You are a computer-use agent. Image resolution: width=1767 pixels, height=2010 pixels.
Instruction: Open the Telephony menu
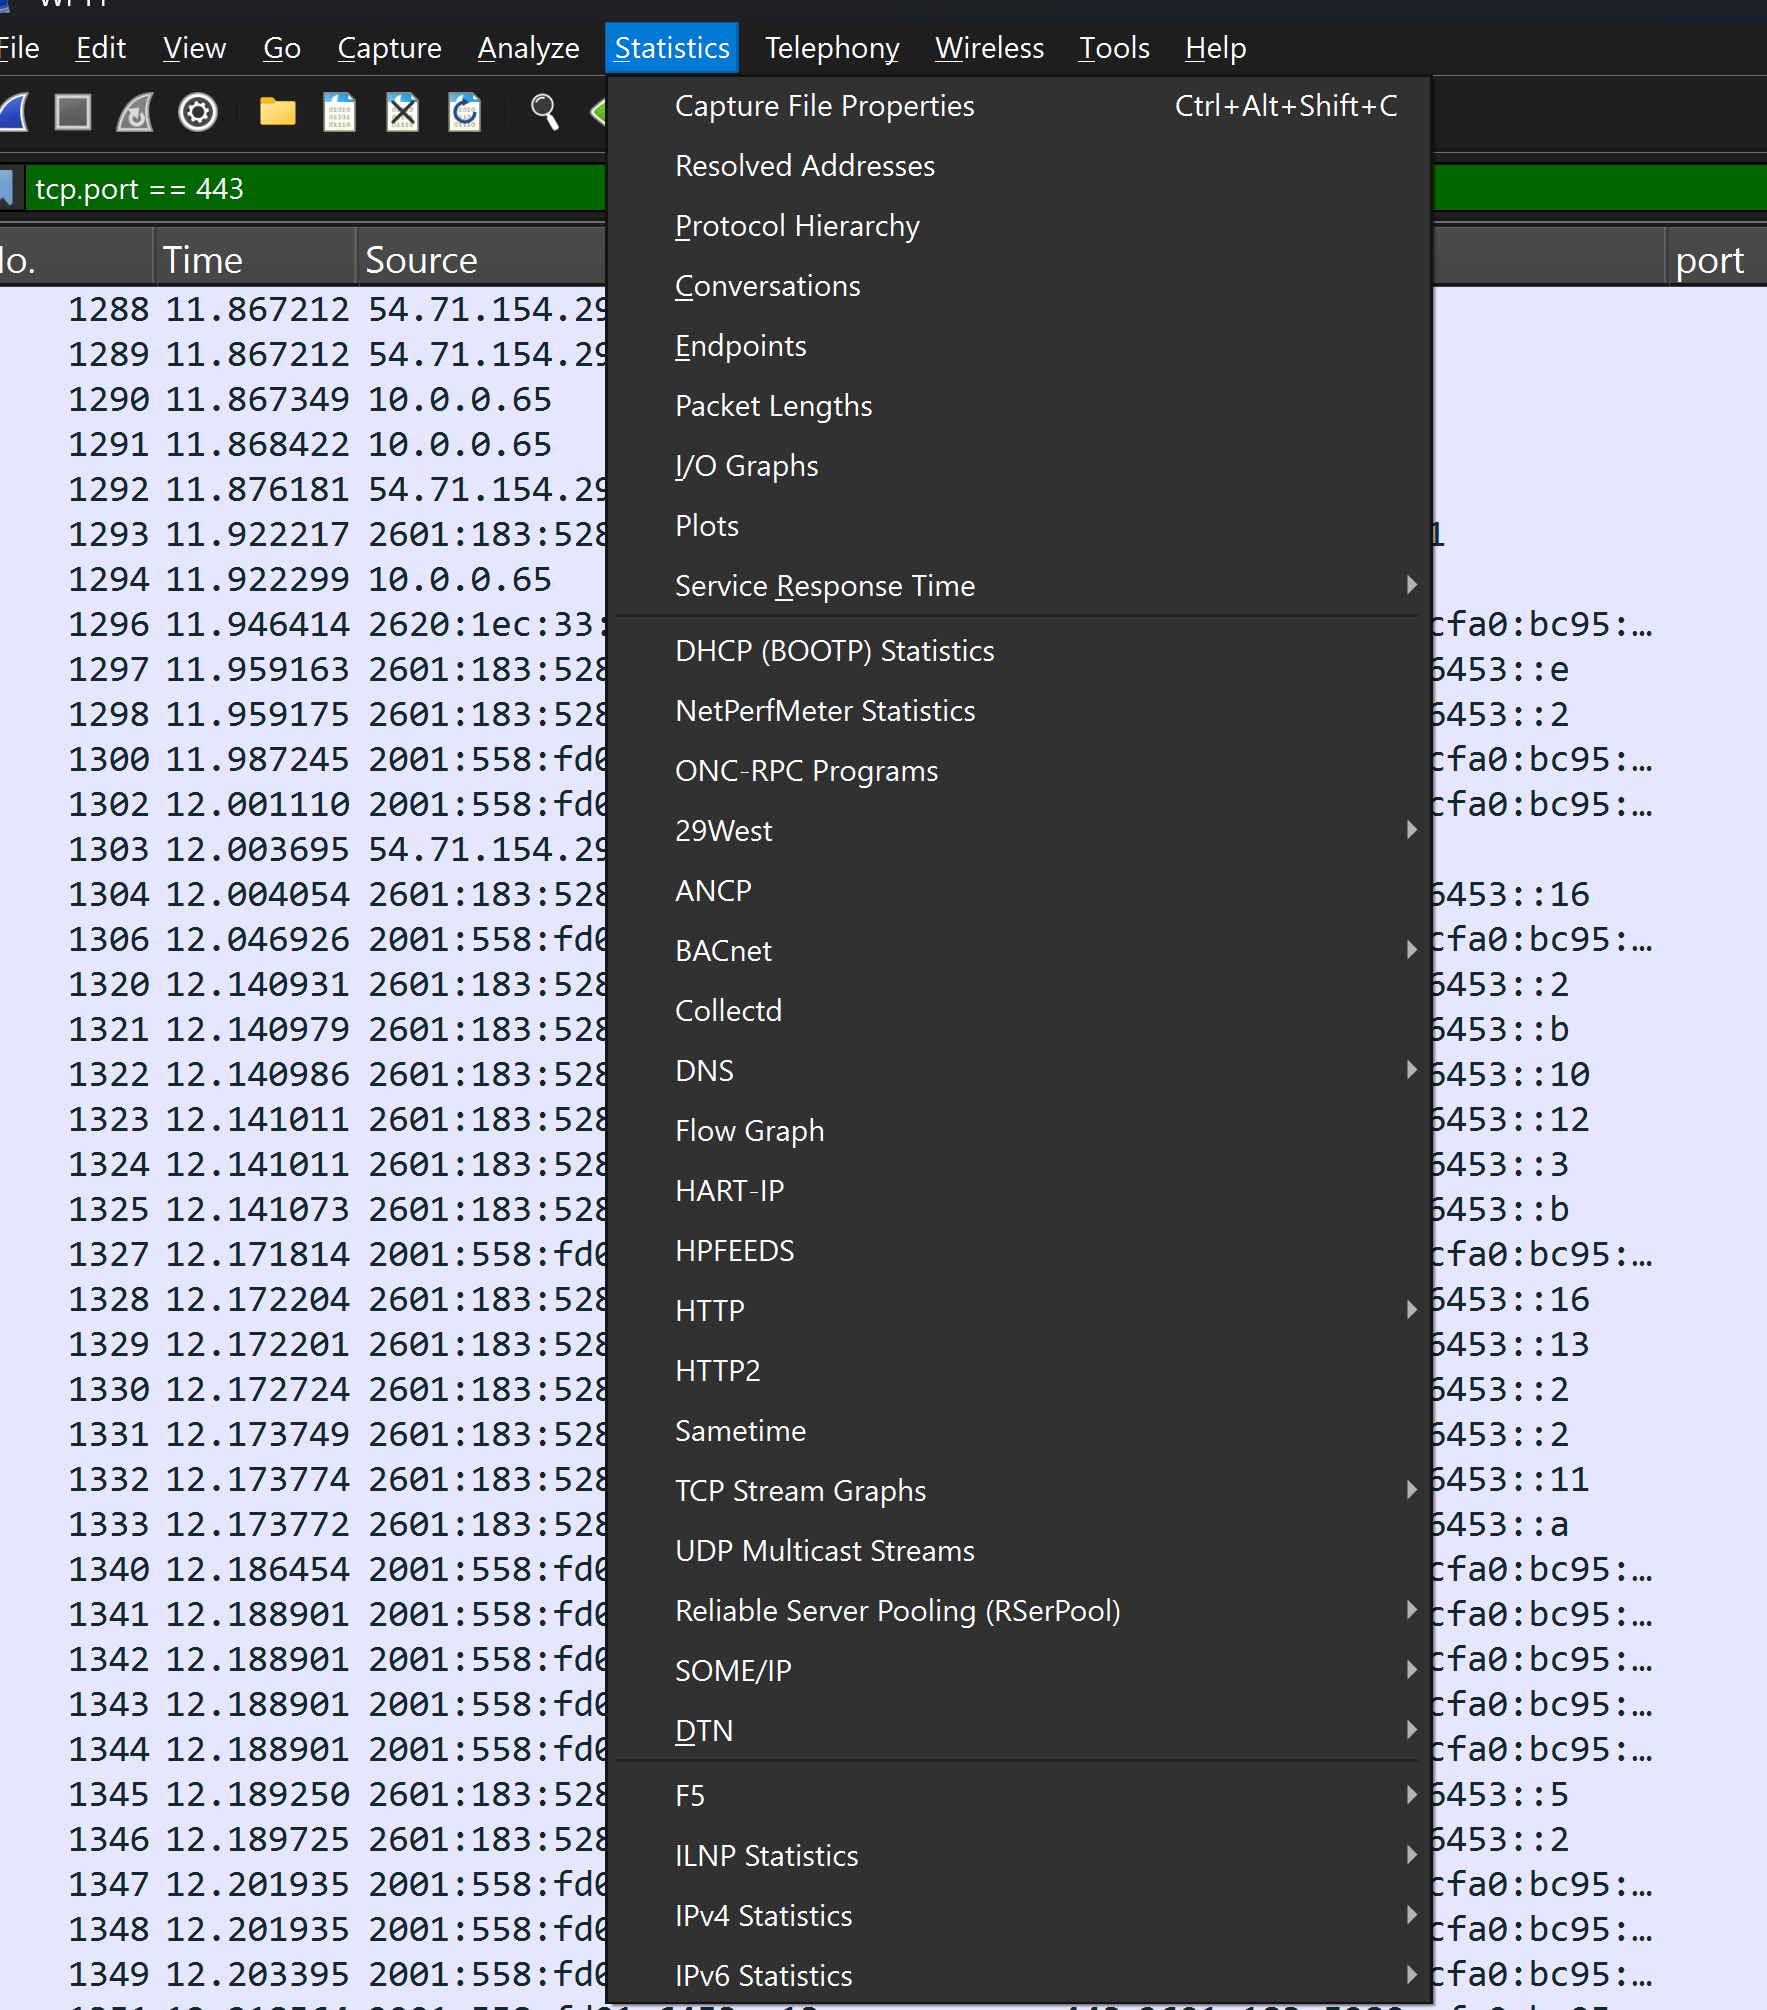832,48
